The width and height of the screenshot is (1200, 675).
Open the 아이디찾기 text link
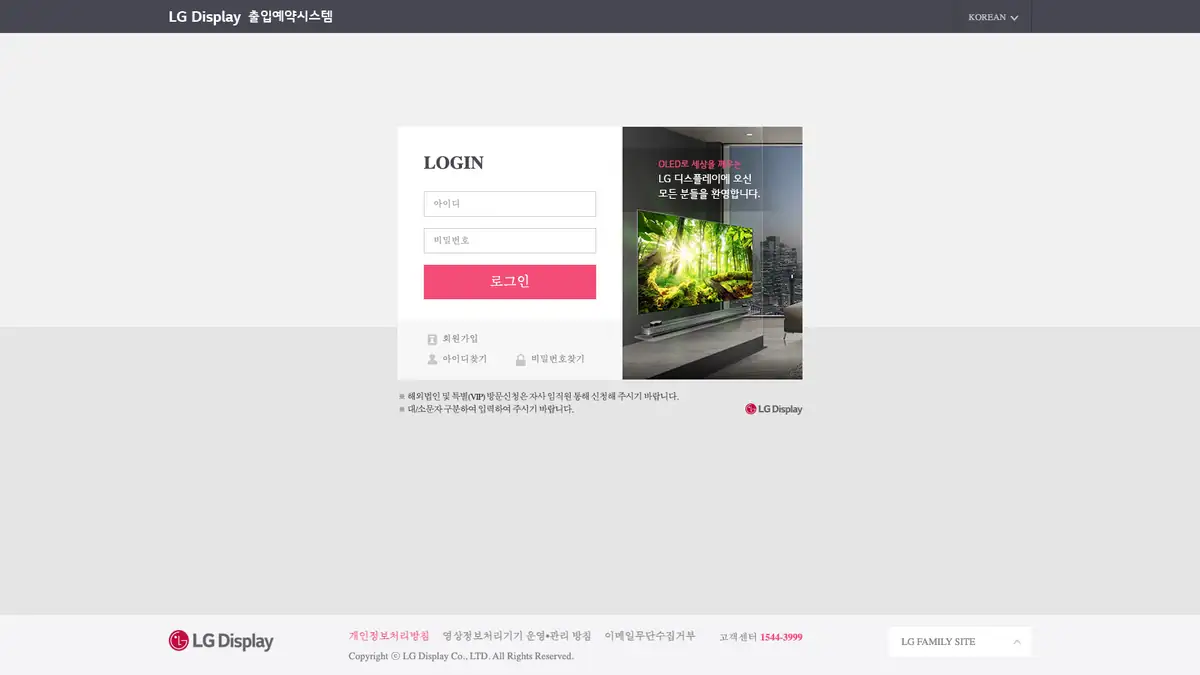(x=464, y=359)
